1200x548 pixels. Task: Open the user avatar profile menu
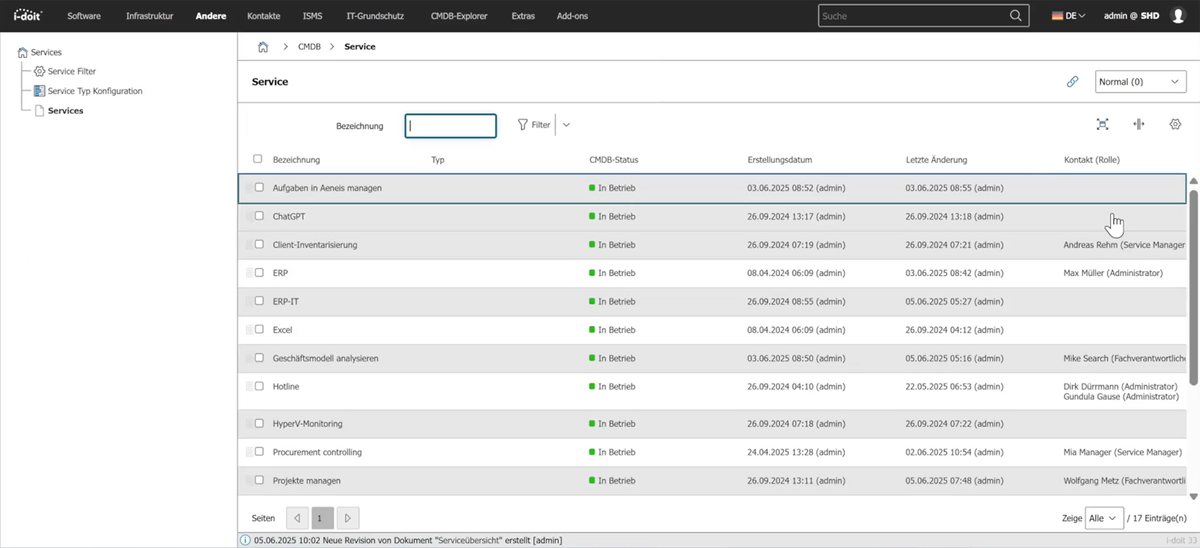pyautogui.click(x=1176, y=16)
